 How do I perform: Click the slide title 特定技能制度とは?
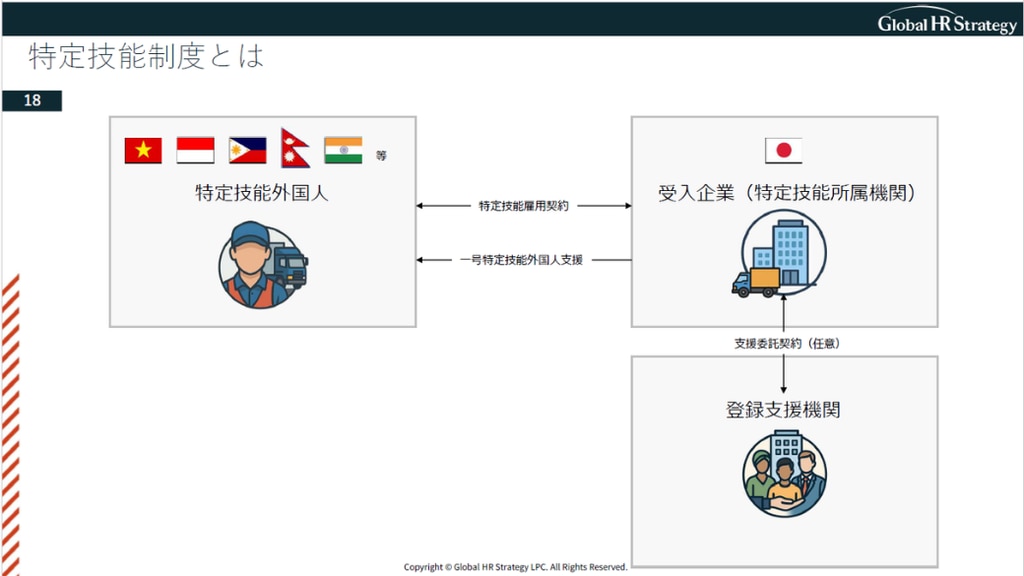point(146,56)
